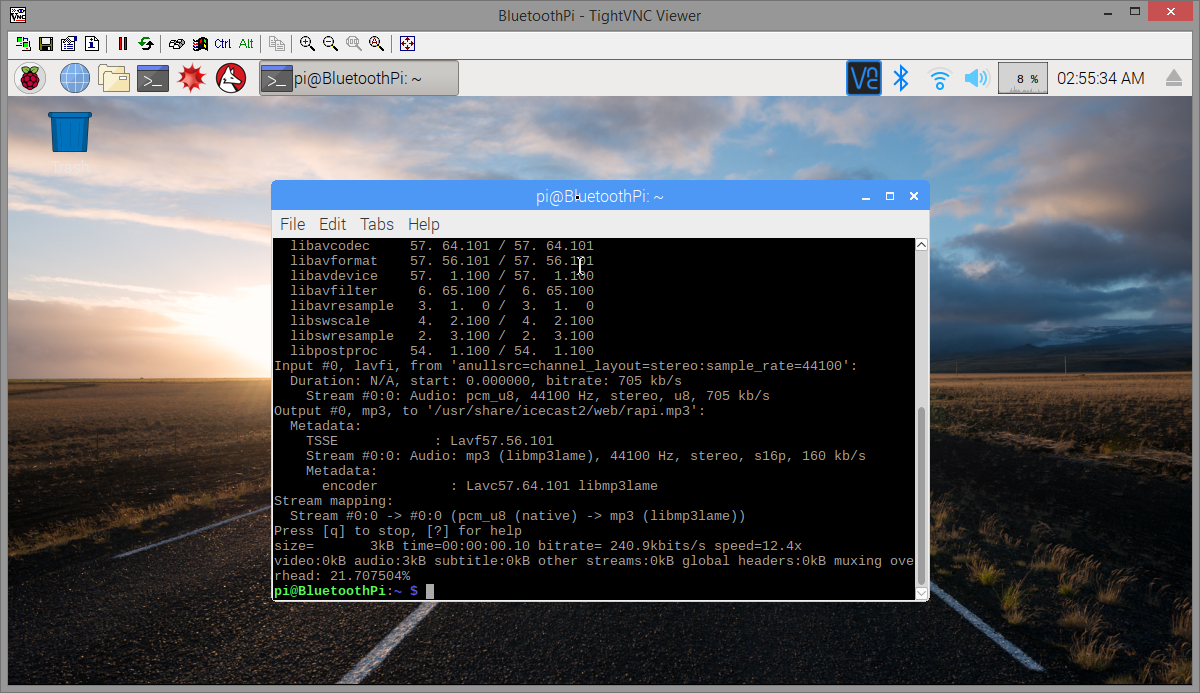Click the eject tray icon
Viewport: 1200px width, 693px height.
[1174, 78]
